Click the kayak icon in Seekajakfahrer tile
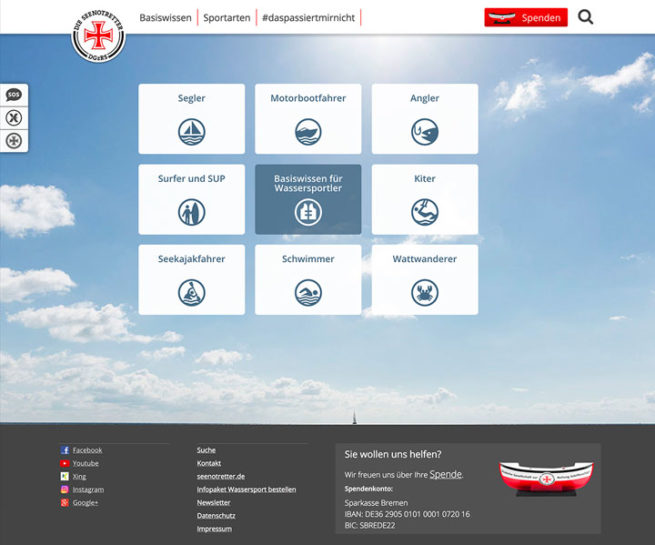 point(192,293)
